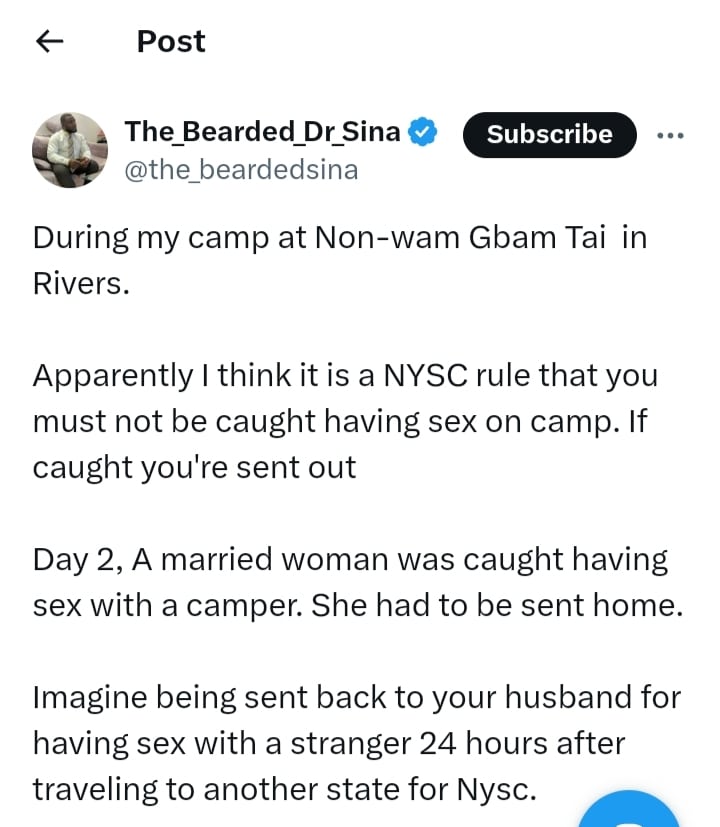Open The_Bearded_Dr_Sina's profile picture
Viewport: 720px width, 827px height.
[70, 150]
